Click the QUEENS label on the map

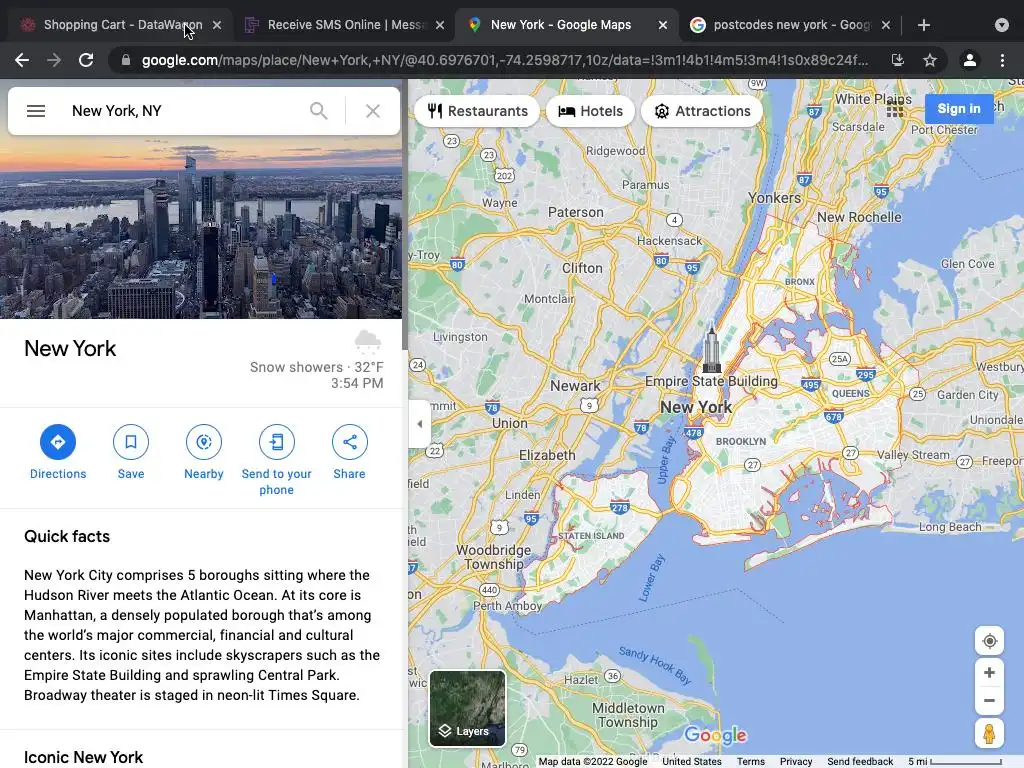click(x=850, y=394)
